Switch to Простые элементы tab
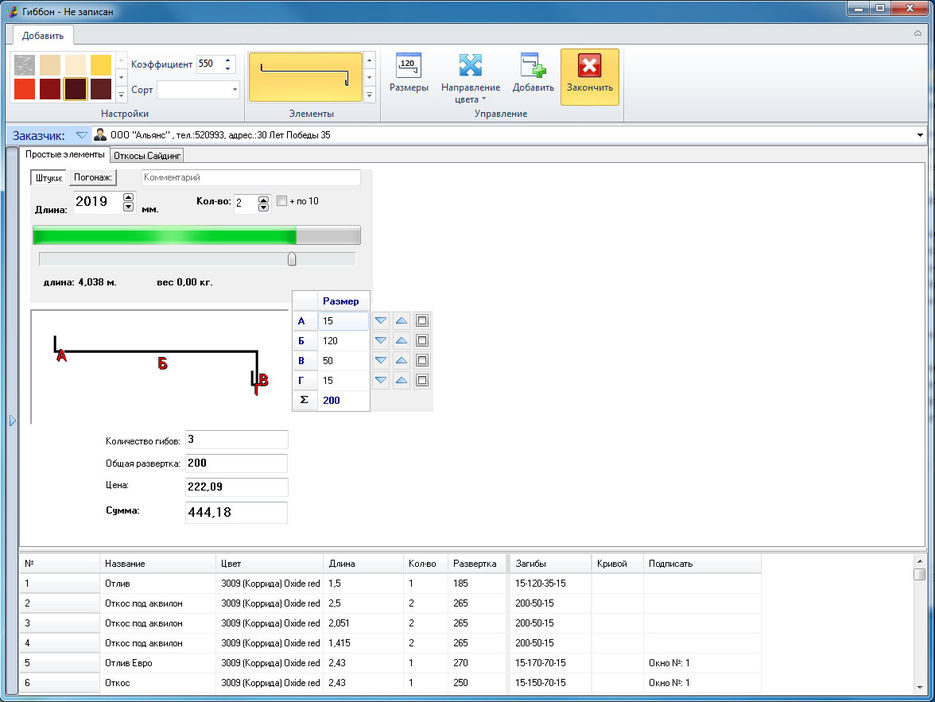 tap(64, 154)
